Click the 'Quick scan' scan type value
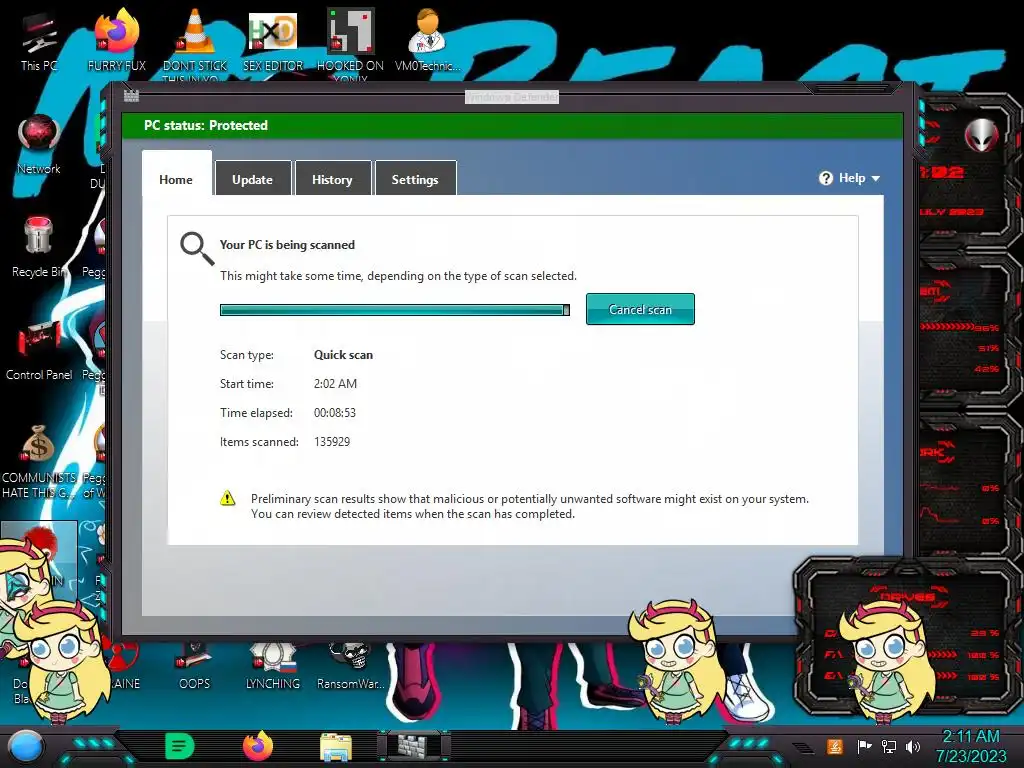The height and width of the screenshot is (768, 1024). click(344, 355)
